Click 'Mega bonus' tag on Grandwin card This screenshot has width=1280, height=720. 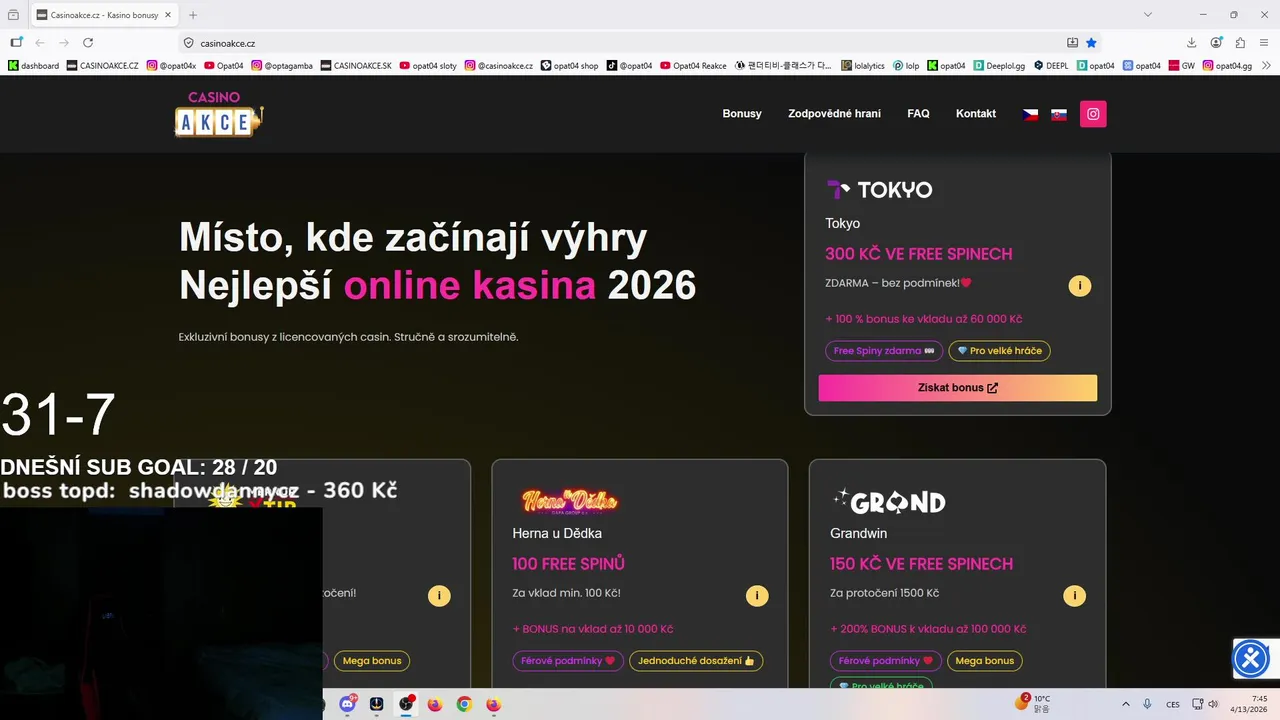click(x=985, y=661)
